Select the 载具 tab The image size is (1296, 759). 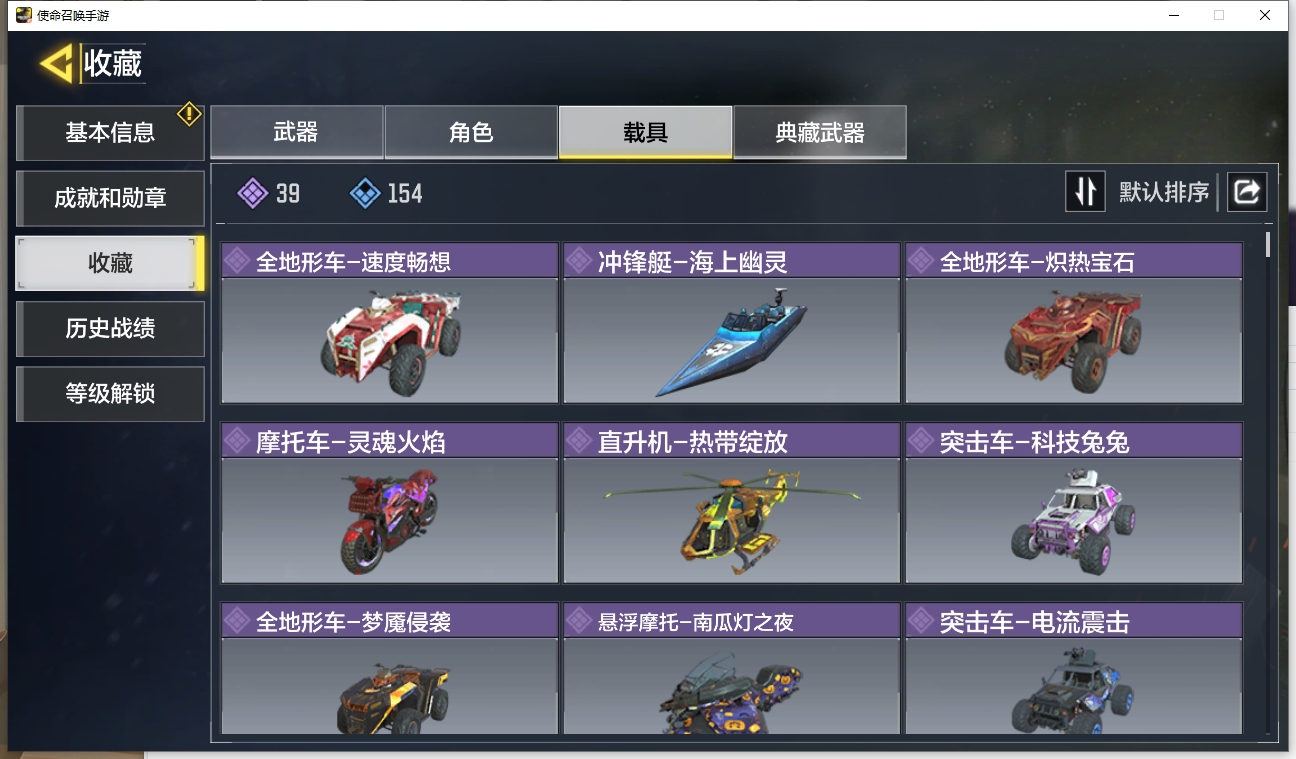[645, 132]
